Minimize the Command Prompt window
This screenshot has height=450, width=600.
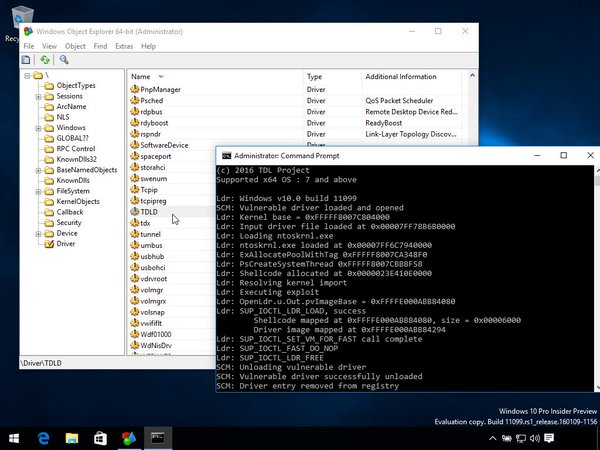[x=537, y=155]
